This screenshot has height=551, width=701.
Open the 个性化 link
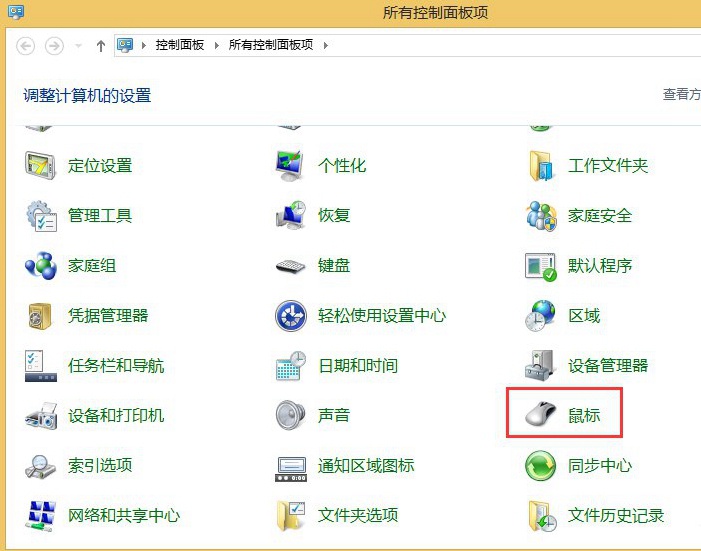pyautogui.click(x=342, y=165)
